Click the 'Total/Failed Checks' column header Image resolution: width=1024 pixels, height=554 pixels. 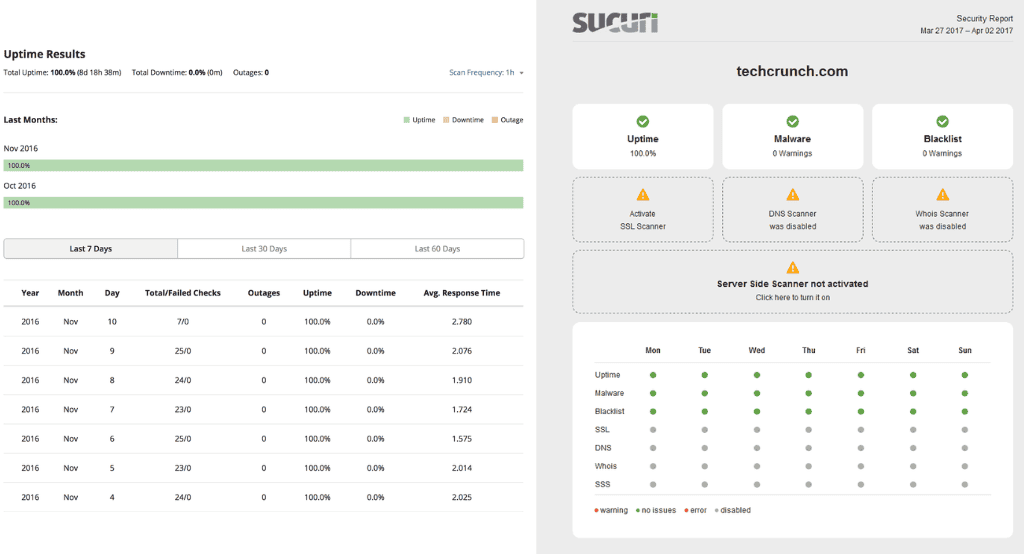click(183, 293)
